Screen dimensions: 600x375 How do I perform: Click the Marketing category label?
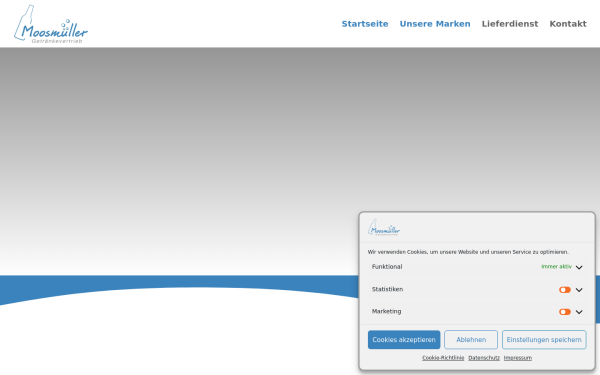click(x=386, y=311)
